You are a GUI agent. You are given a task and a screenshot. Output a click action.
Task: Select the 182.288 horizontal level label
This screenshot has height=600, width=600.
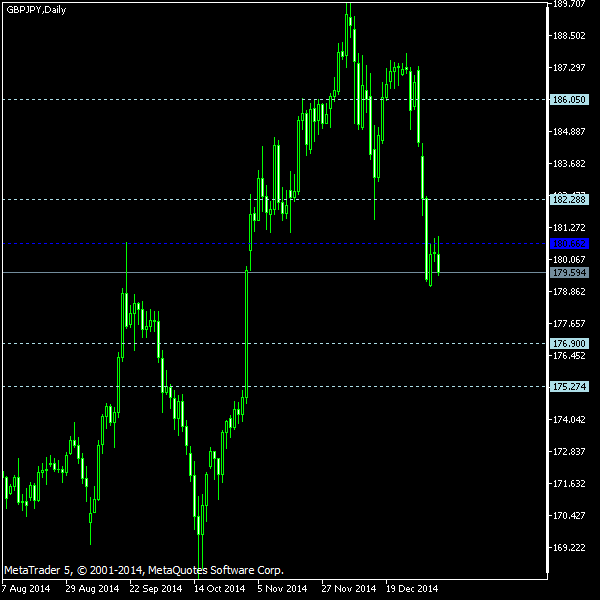pyautogui.click(x=569, y=200)
